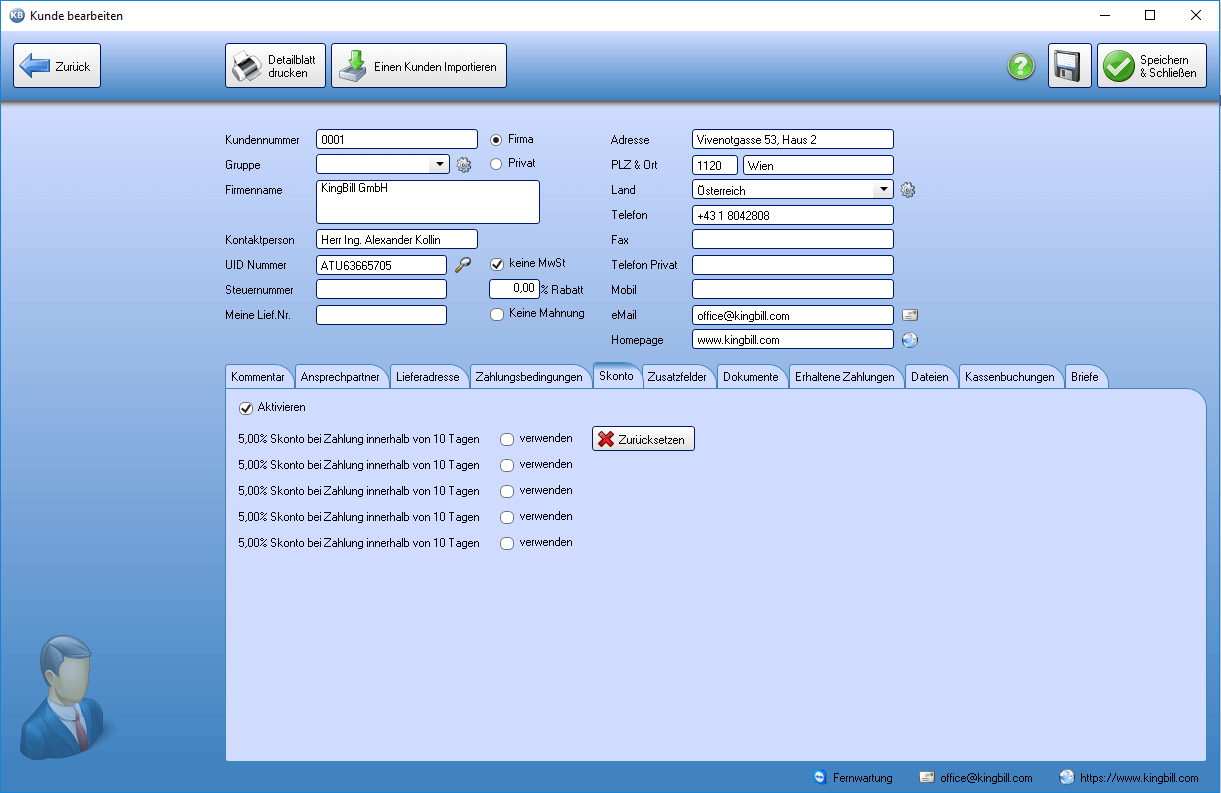The height and width of the screenshot is (793, 1221).
Task: Open https://www.kingbill.com footer link
Action: (x=1139, y=777)
